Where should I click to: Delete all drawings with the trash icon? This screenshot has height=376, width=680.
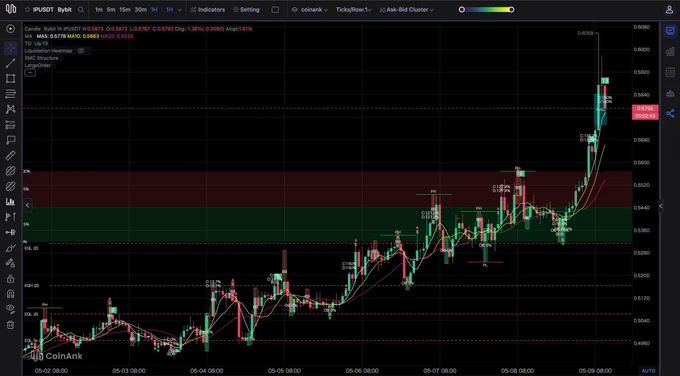(10, 325)
